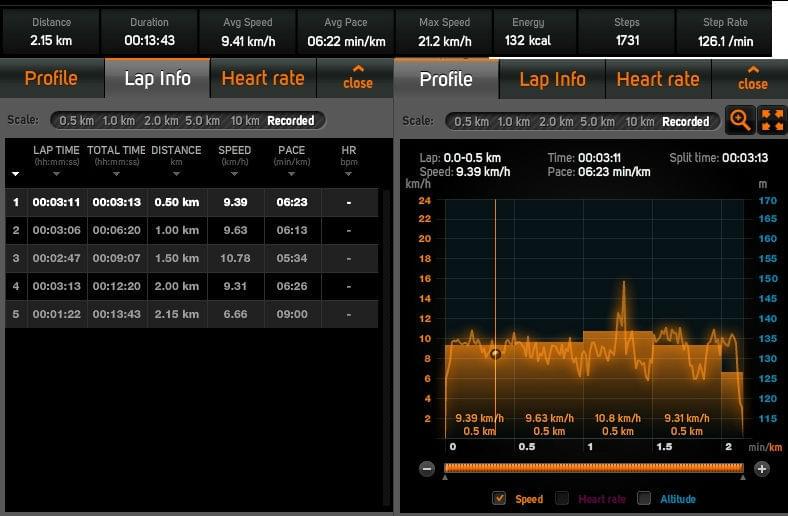Image resolution: width=788 pixels, height=516 pixels.
Task: Click the orange cursor marker on graph
Action: [x=495, y=353]
